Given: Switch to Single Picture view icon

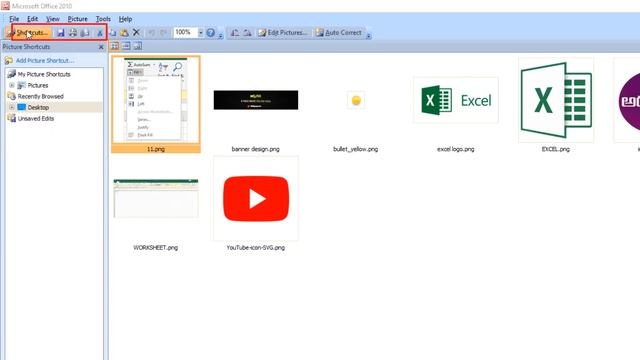Looking at the screenshot, I should coord(138,46).
